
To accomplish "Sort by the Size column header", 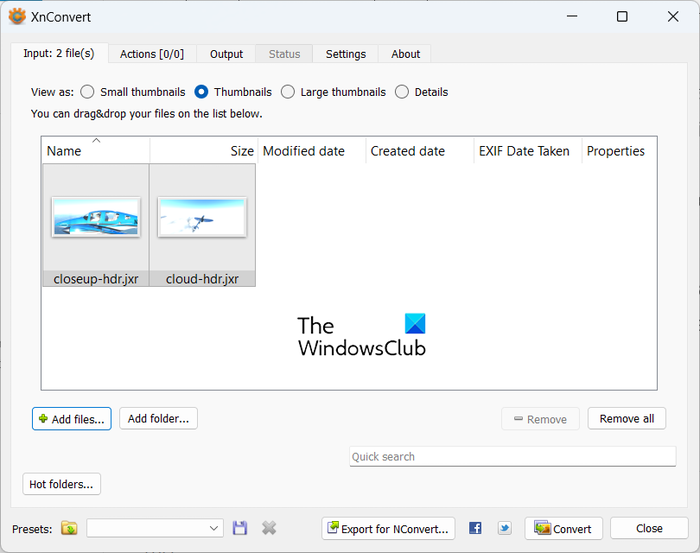I will point(204,150).
